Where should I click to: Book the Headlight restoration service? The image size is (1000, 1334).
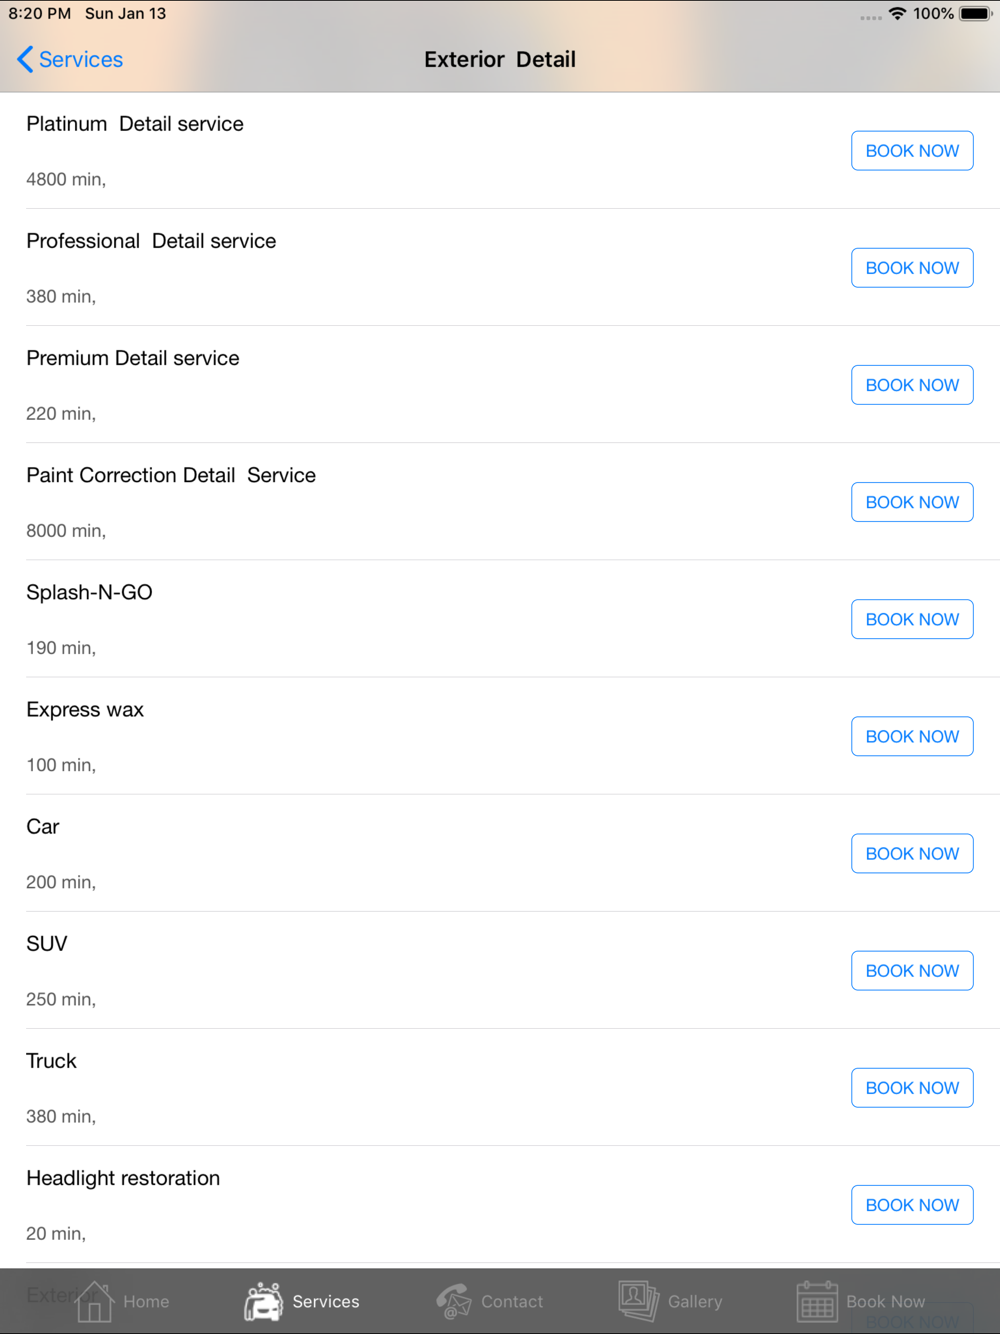coord(912,1205)
